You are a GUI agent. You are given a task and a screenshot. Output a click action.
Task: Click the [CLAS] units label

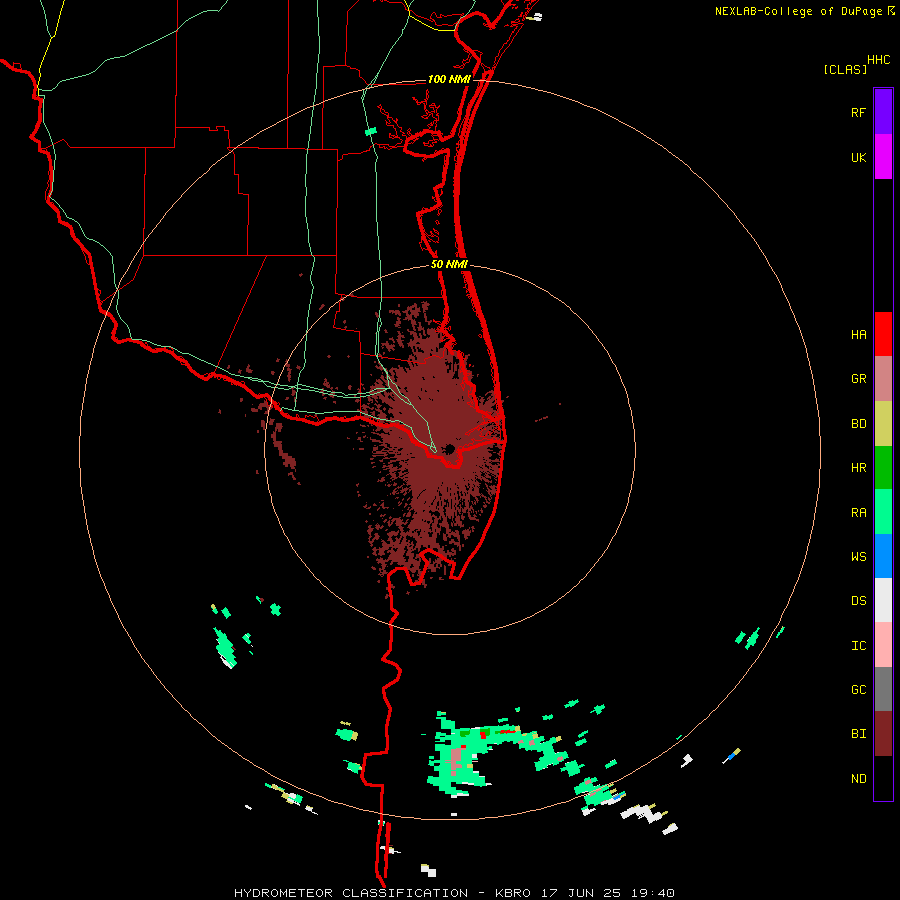pyautogui.click(x=845, y=69)
